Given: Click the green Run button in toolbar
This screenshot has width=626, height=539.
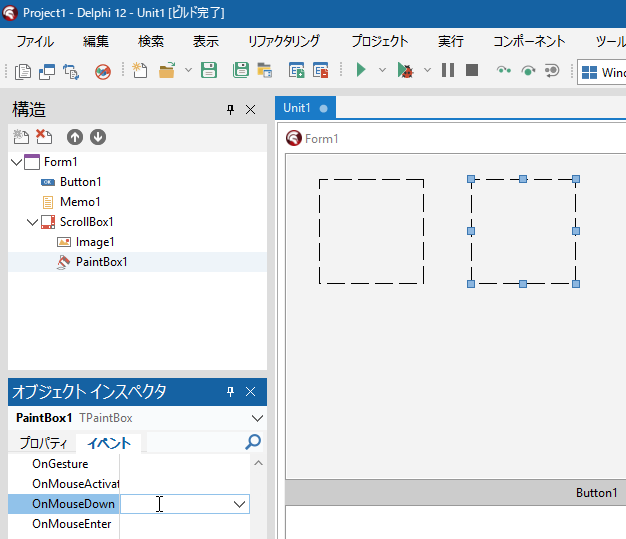Looking at the screenshot, I should coord(361,70).
